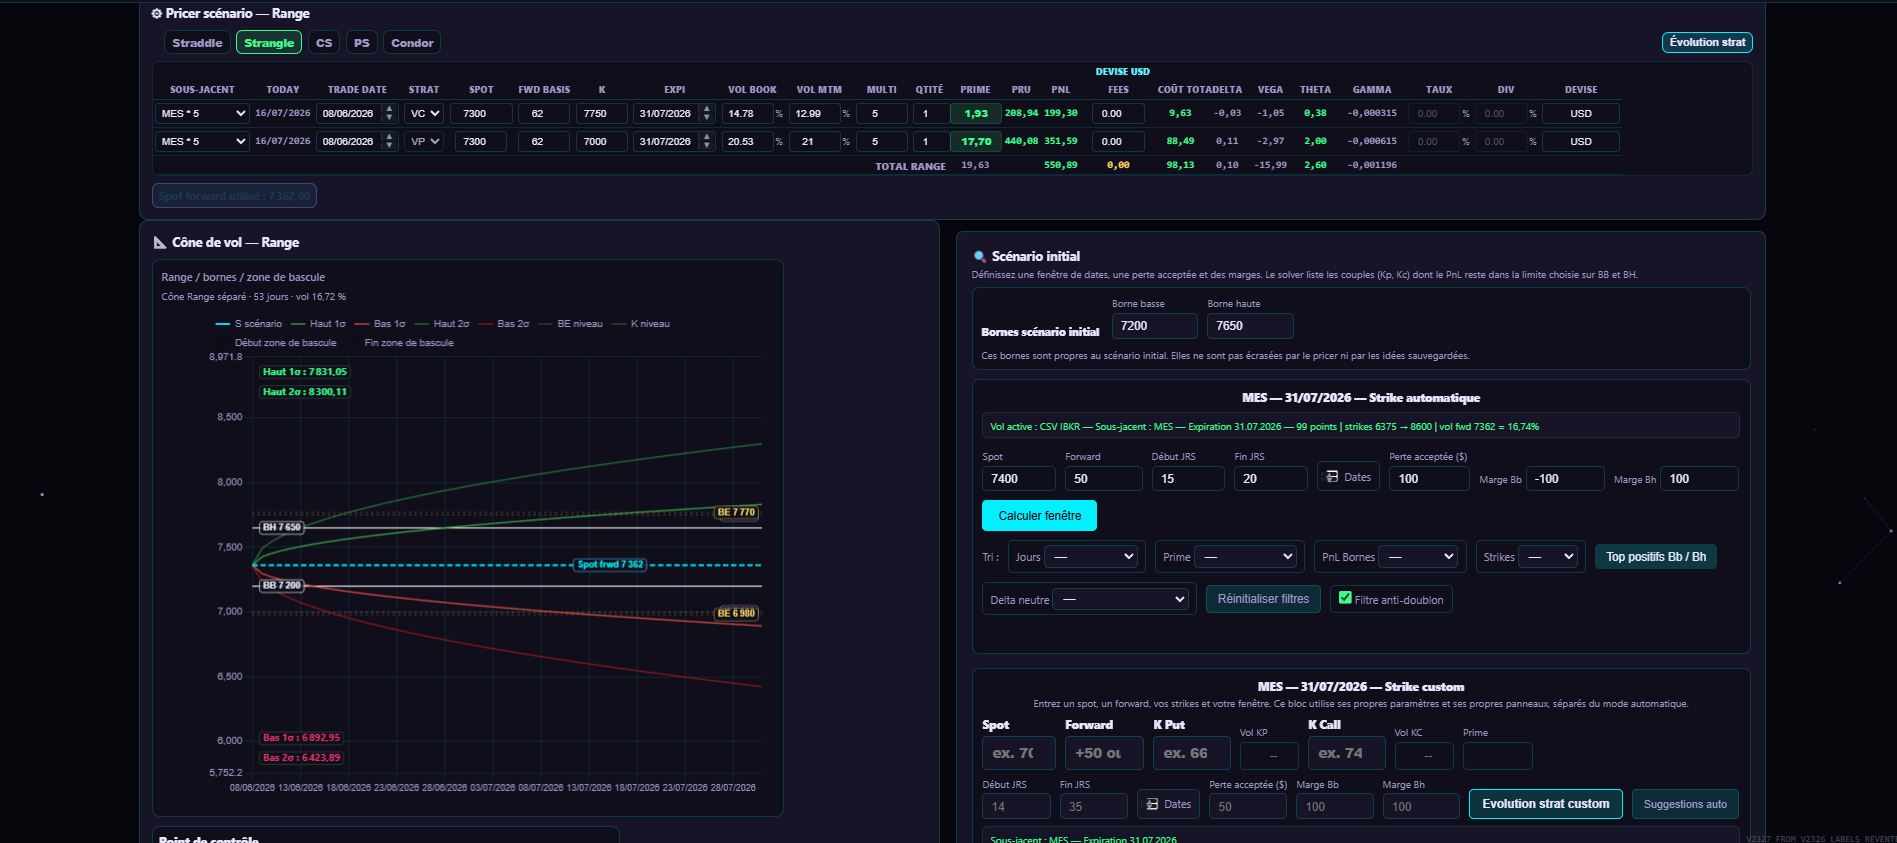Open Dates in the Strike automatique block
The width and height of the screenshot is (1897, 843).
pyautogui.click(x=1348, y=477)
